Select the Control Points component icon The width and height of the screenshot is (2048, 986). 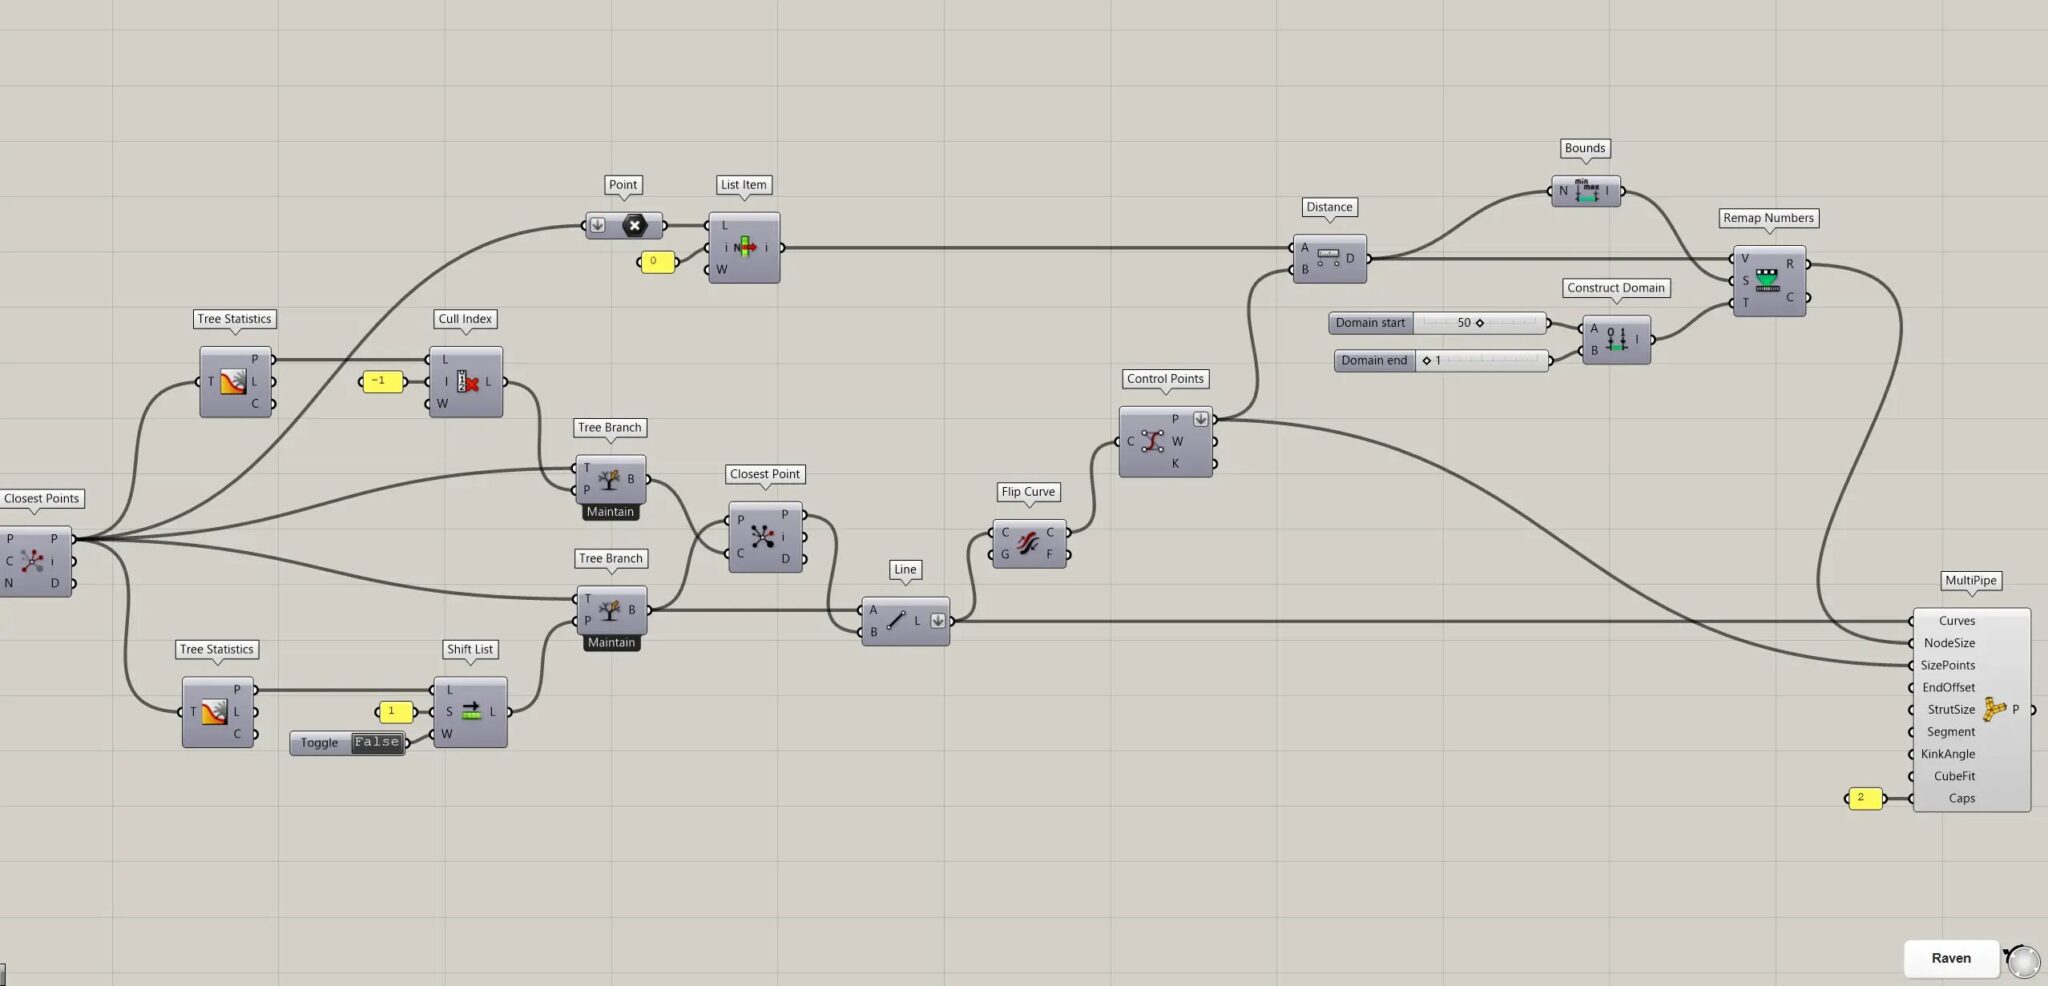point(1152,441)
